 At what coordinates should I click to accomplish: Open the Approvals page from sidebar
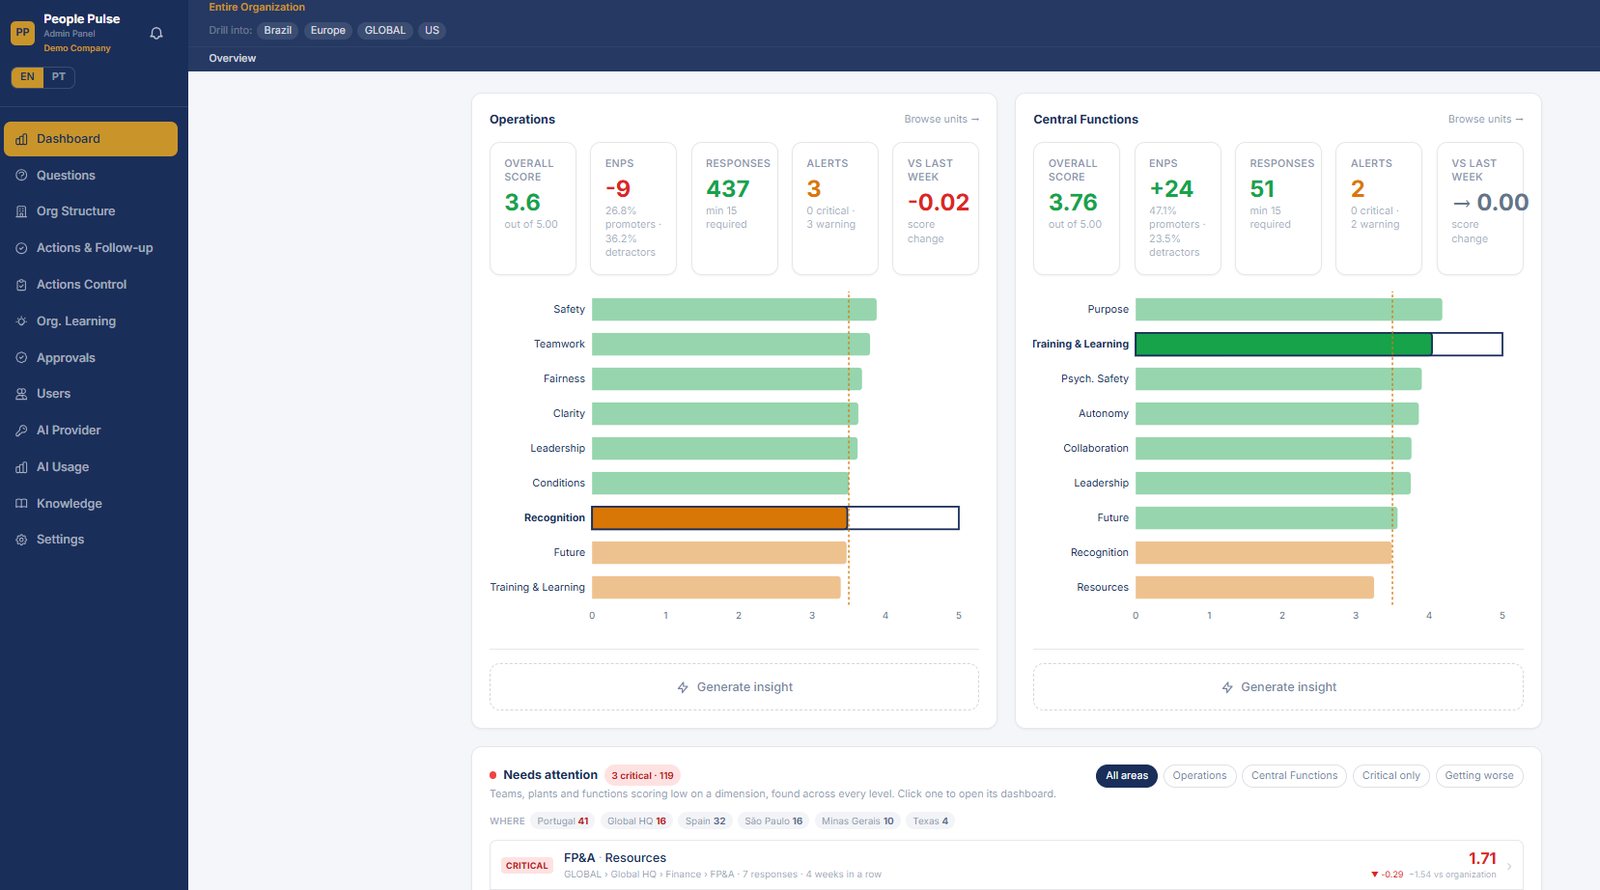tap(91, 358)
